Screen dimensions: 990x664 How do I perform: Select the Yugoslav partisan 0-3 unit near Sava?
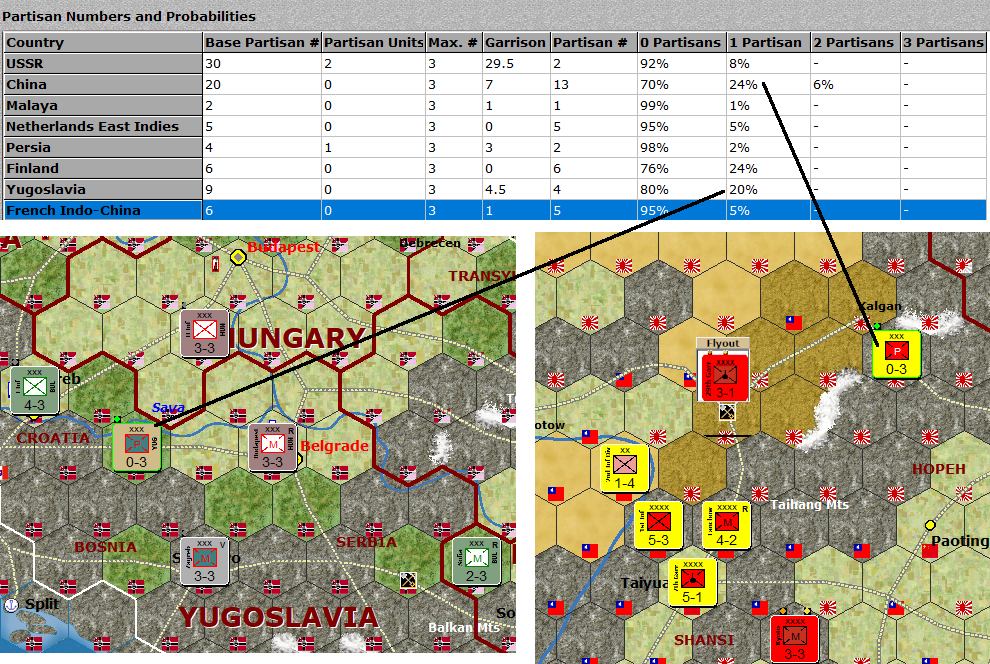[x=136, y=447]
